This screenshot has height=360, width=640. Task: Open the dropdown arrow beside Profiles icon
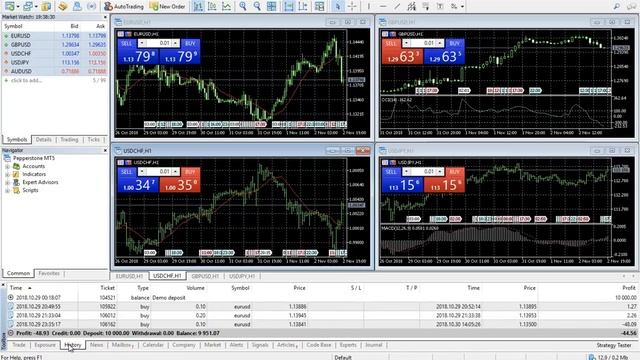(x=36, y=7)
